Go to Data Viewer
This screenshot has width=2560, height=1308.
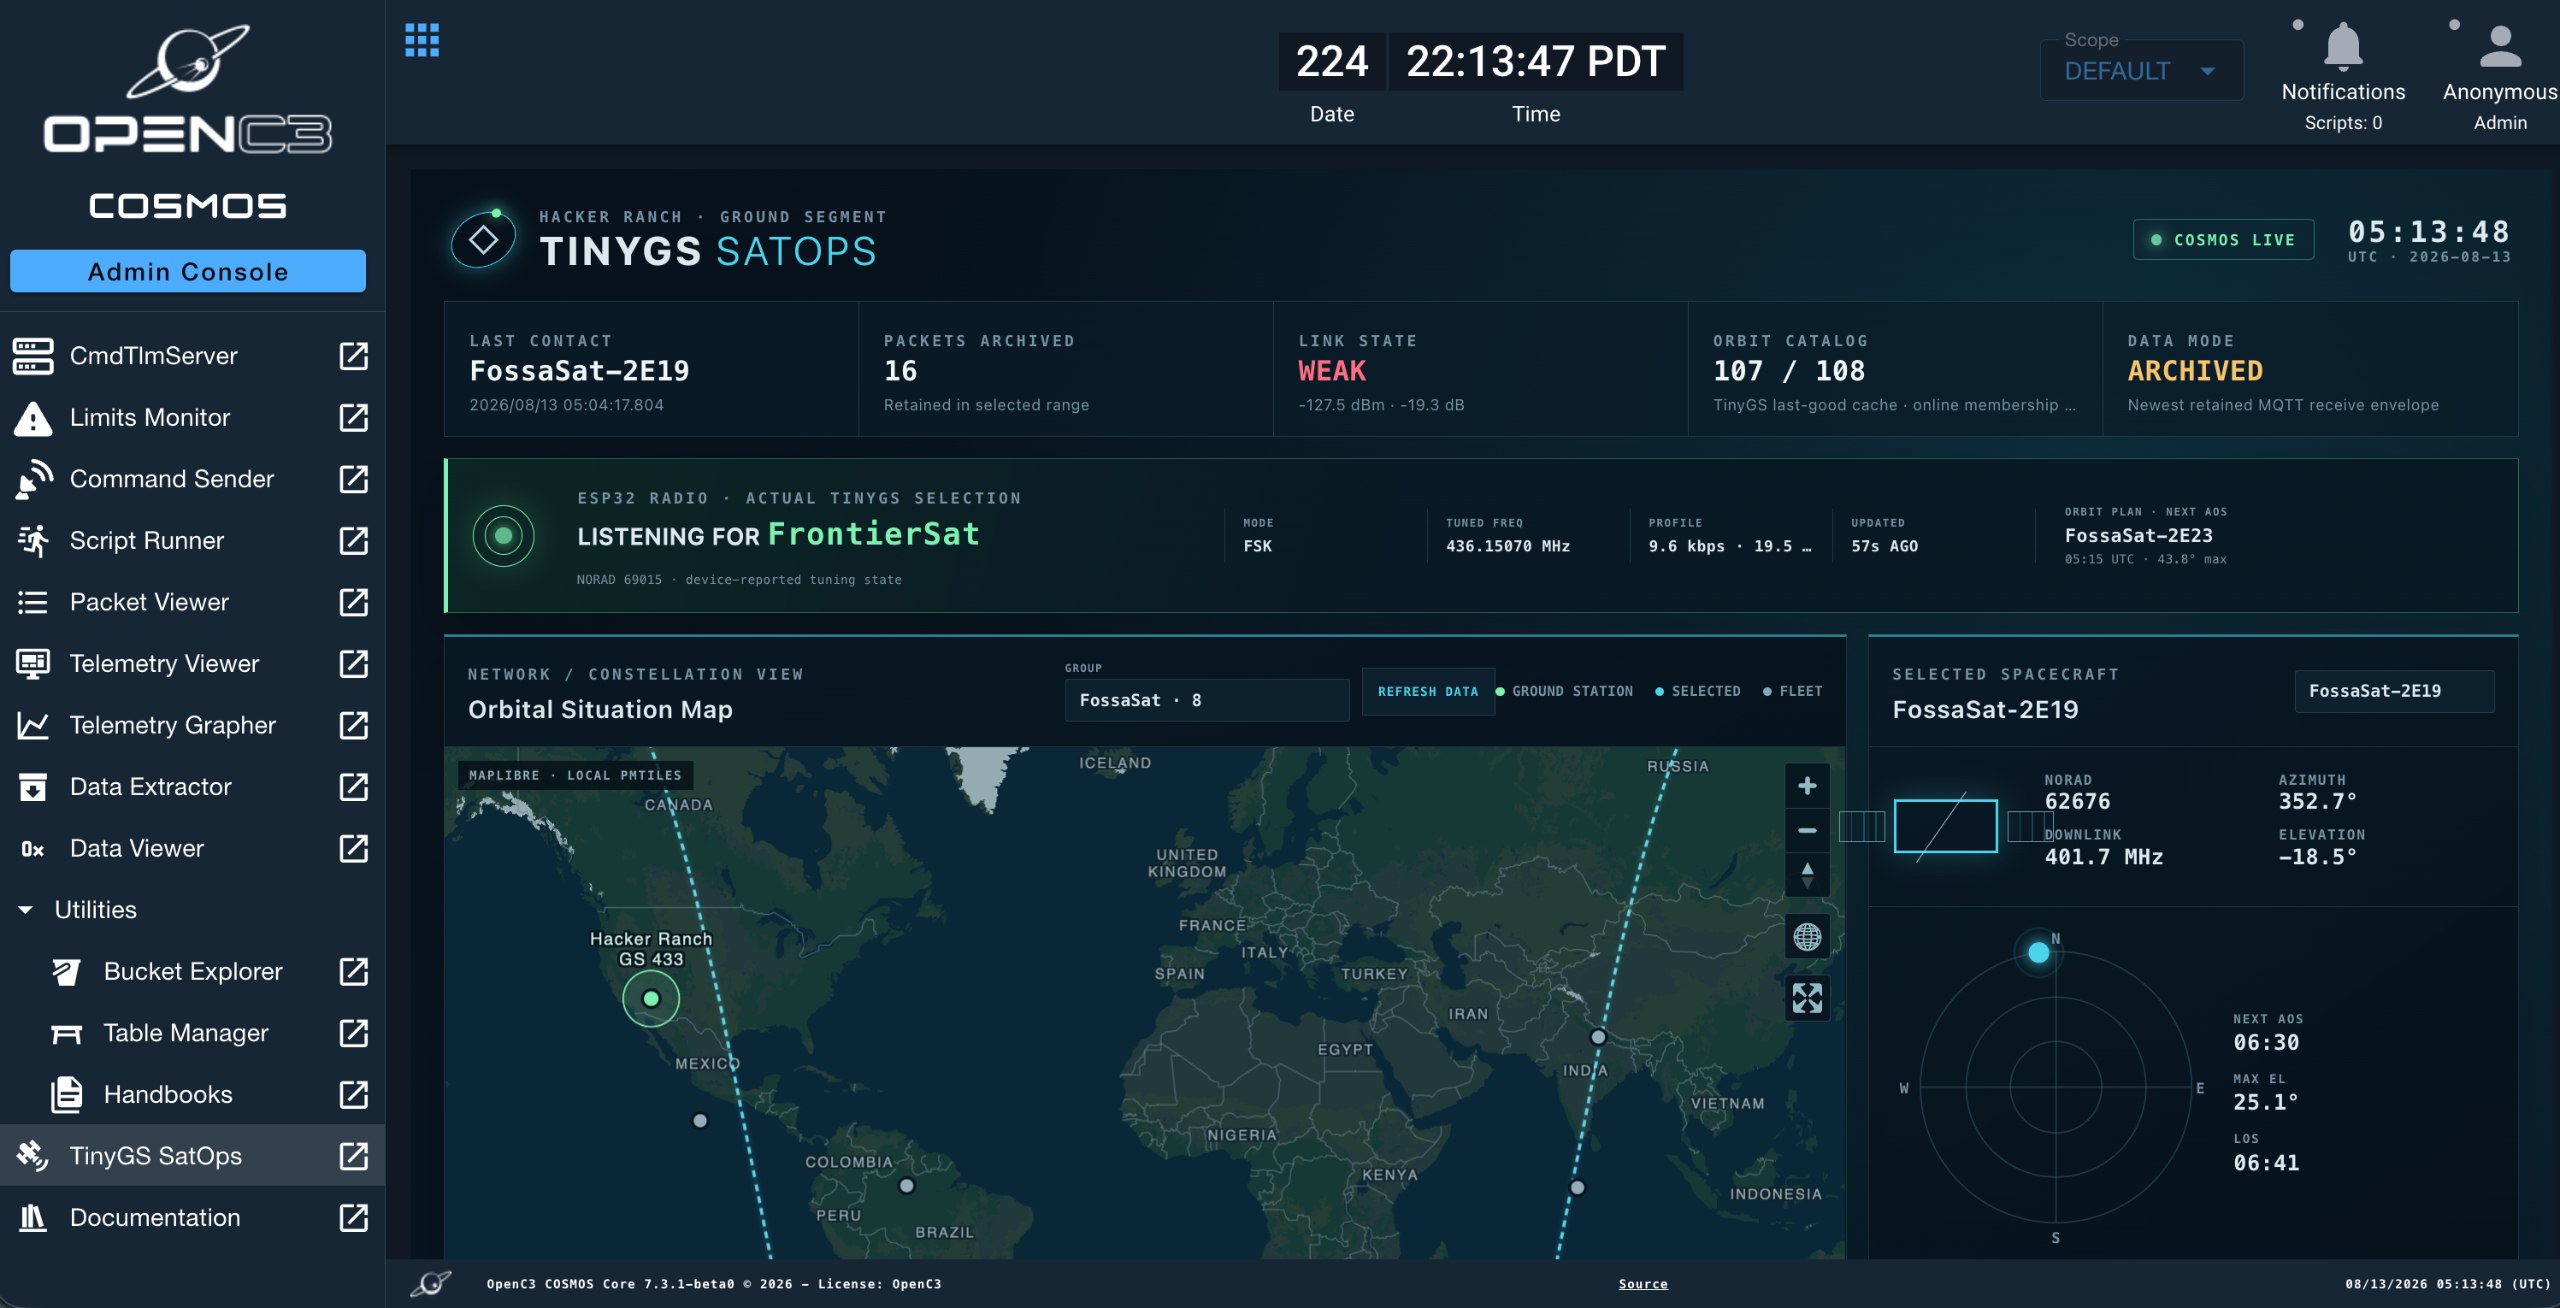[x=137, y=848]
